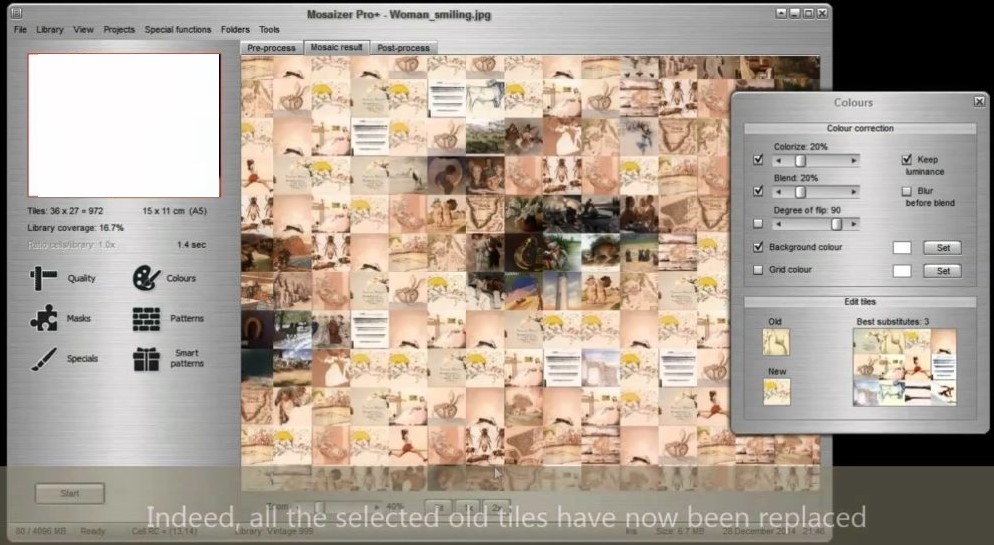The image size is (994, 545).
Task: Click right arrow of Degree of flip slider
Action: 854,224
